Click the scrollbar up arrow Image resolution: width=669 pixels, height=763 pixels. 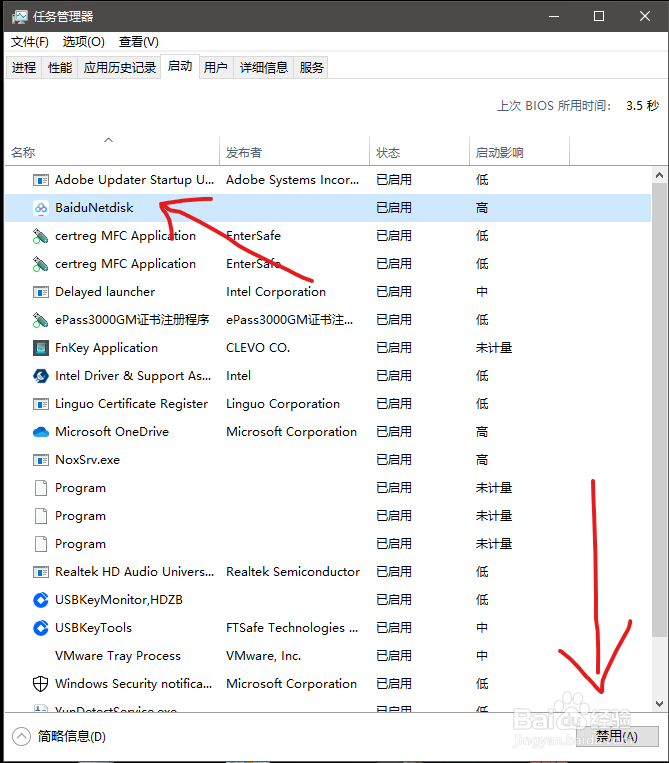(x=659, y=175)
